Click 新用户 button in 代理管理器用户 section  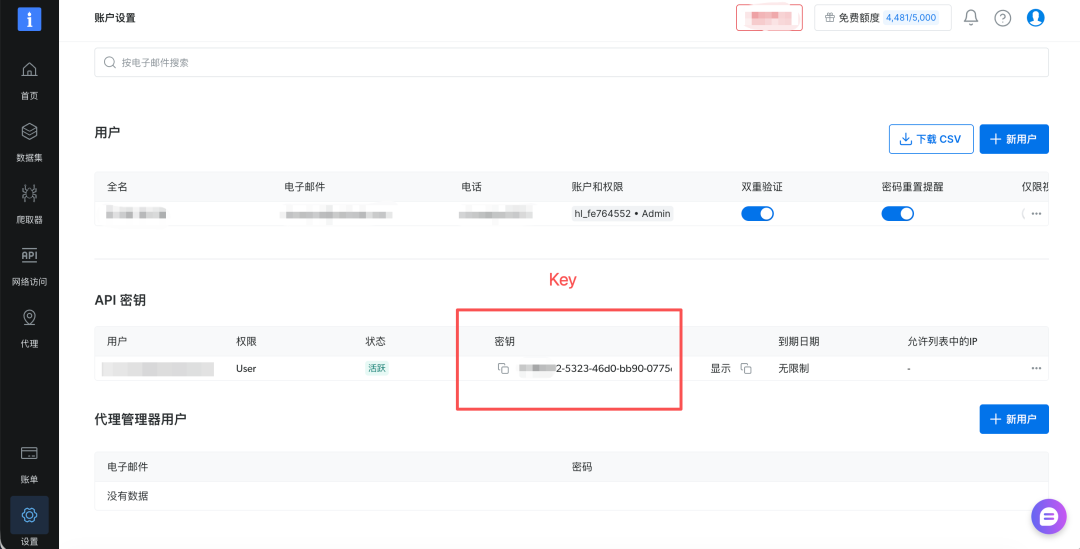click(1014, 419)
